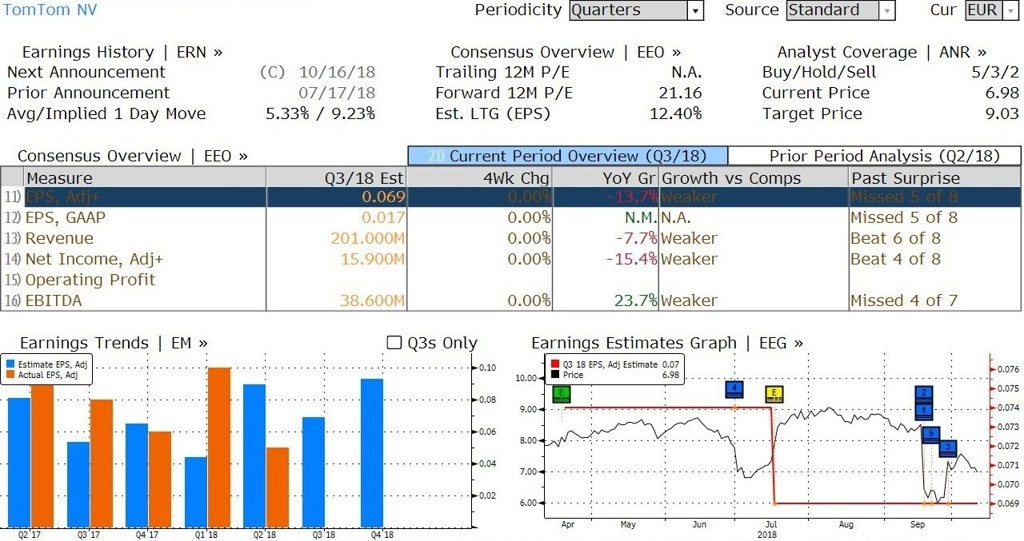The image size is (1024, 541).
Task: Switch to Prior Period Analysis (Q2/18) tab
Action: point(874,156)
